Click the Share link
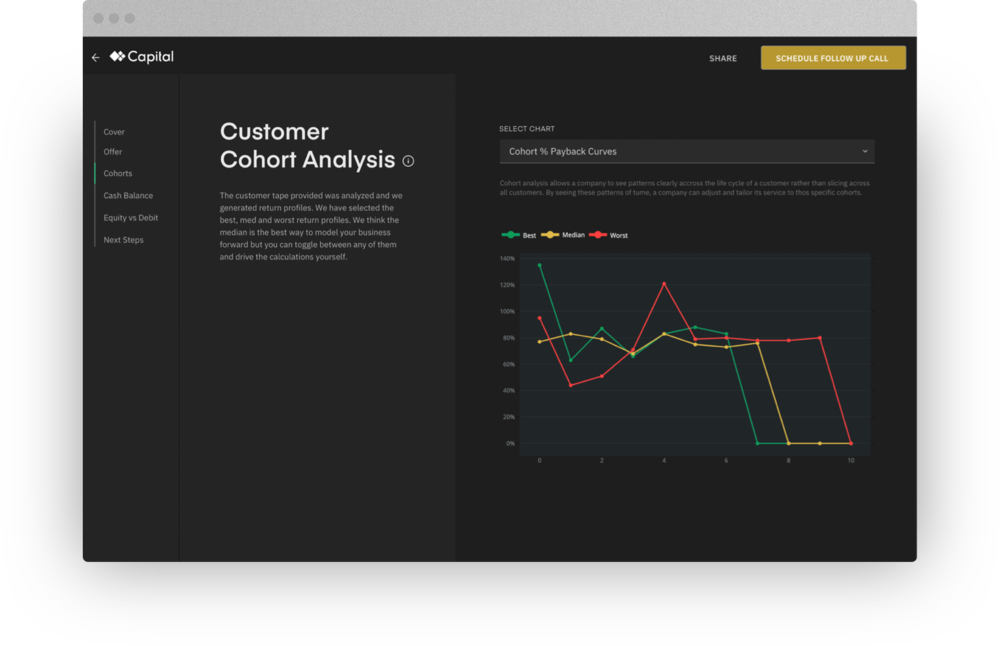This screenshot has width=1000, height=646. 723,59
